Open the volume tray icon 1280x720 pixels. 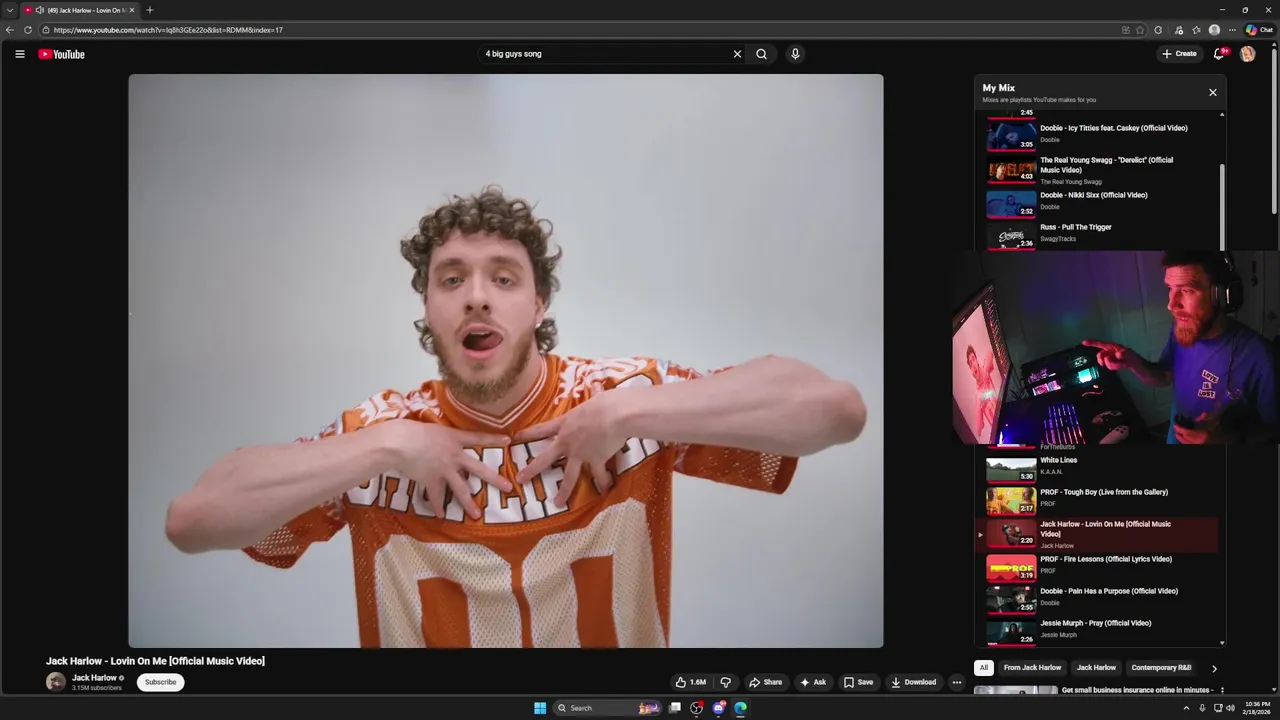click(x=1231, y=708)
